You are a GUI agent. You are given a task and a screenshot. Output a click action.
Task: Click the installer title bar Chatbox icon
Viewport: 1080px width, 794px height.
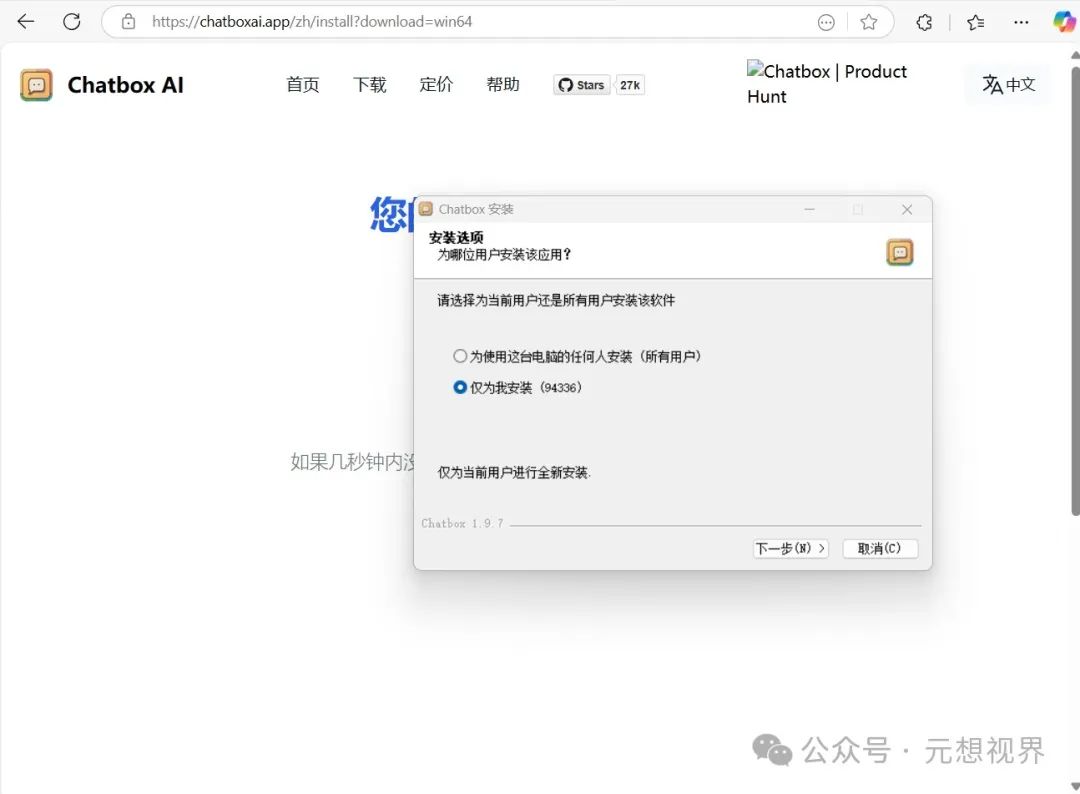click(426, 209)
